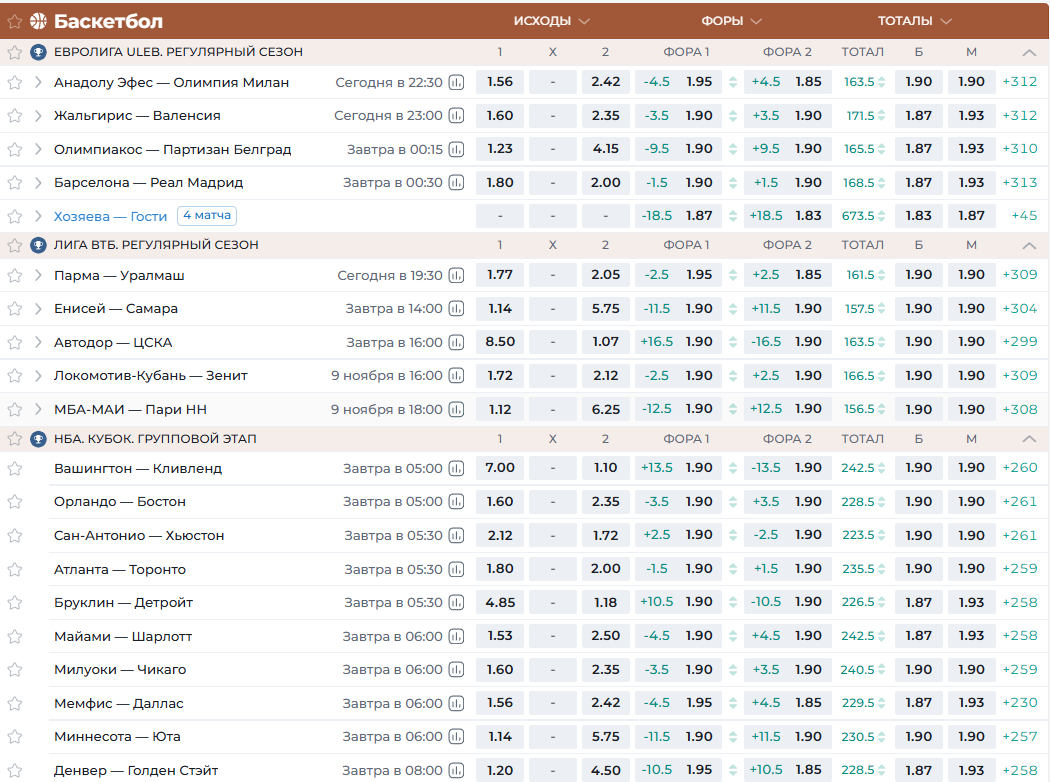This screenshot has width=1050, height=782.
Task: Click the trophy icon beside Евролига ULEB
Action: pos(38,52)
